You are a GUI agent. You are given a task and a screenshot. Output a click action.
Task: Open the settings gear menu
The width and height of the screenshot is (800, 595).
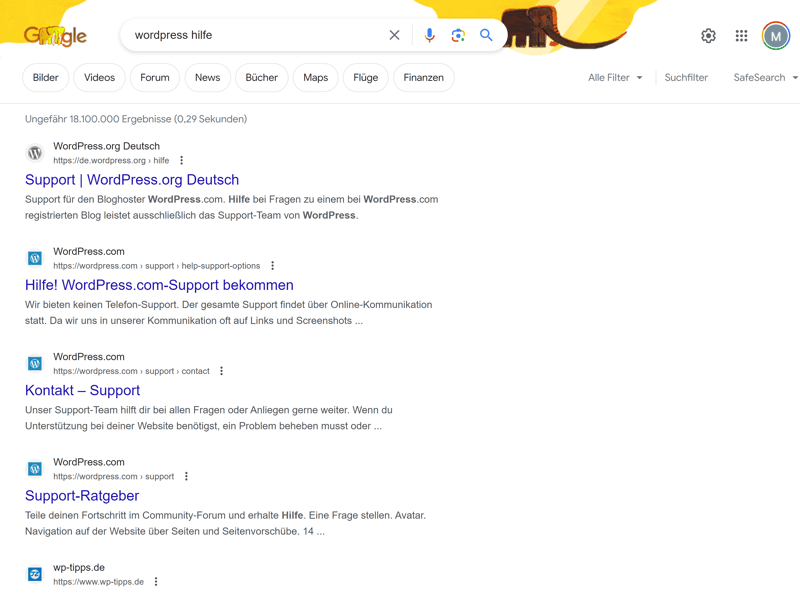click(x=708, y=36)
